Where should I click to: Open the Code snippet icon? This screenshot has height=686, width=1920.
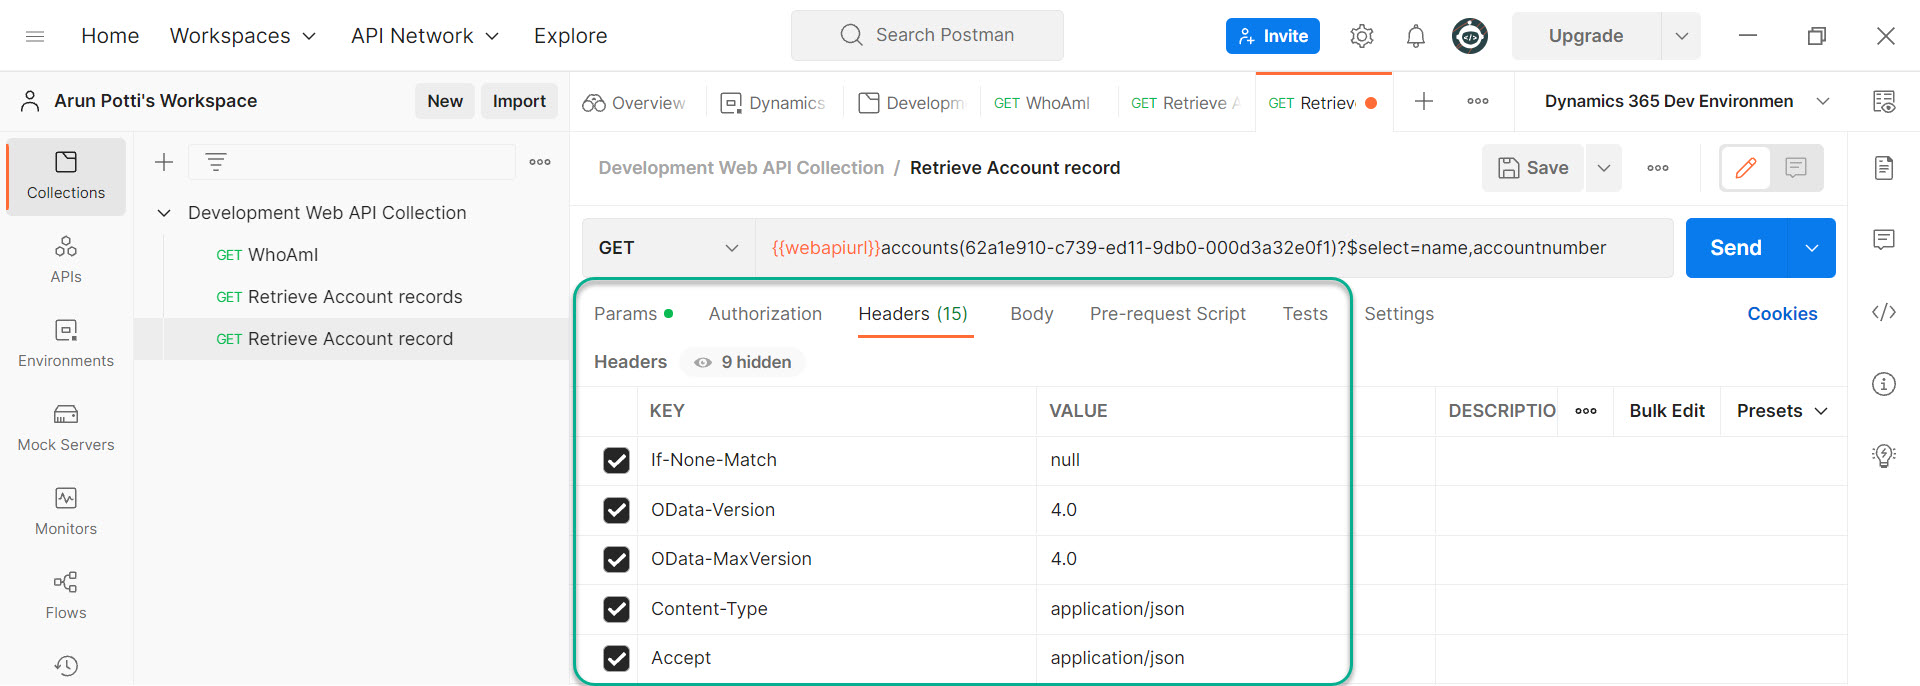click(1884, 312)
